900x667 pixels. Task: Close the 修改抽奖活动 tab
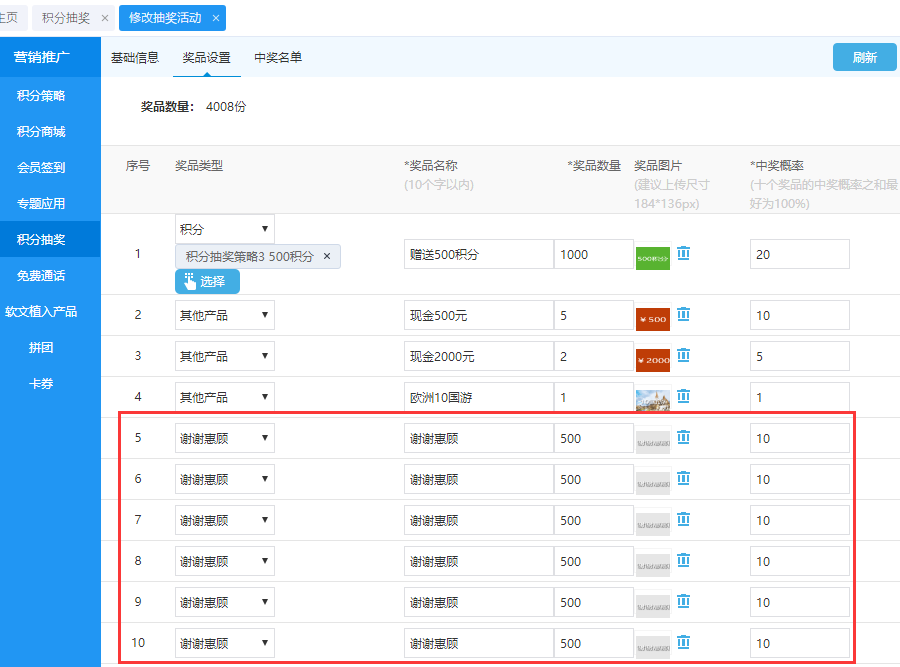(216, 18)
